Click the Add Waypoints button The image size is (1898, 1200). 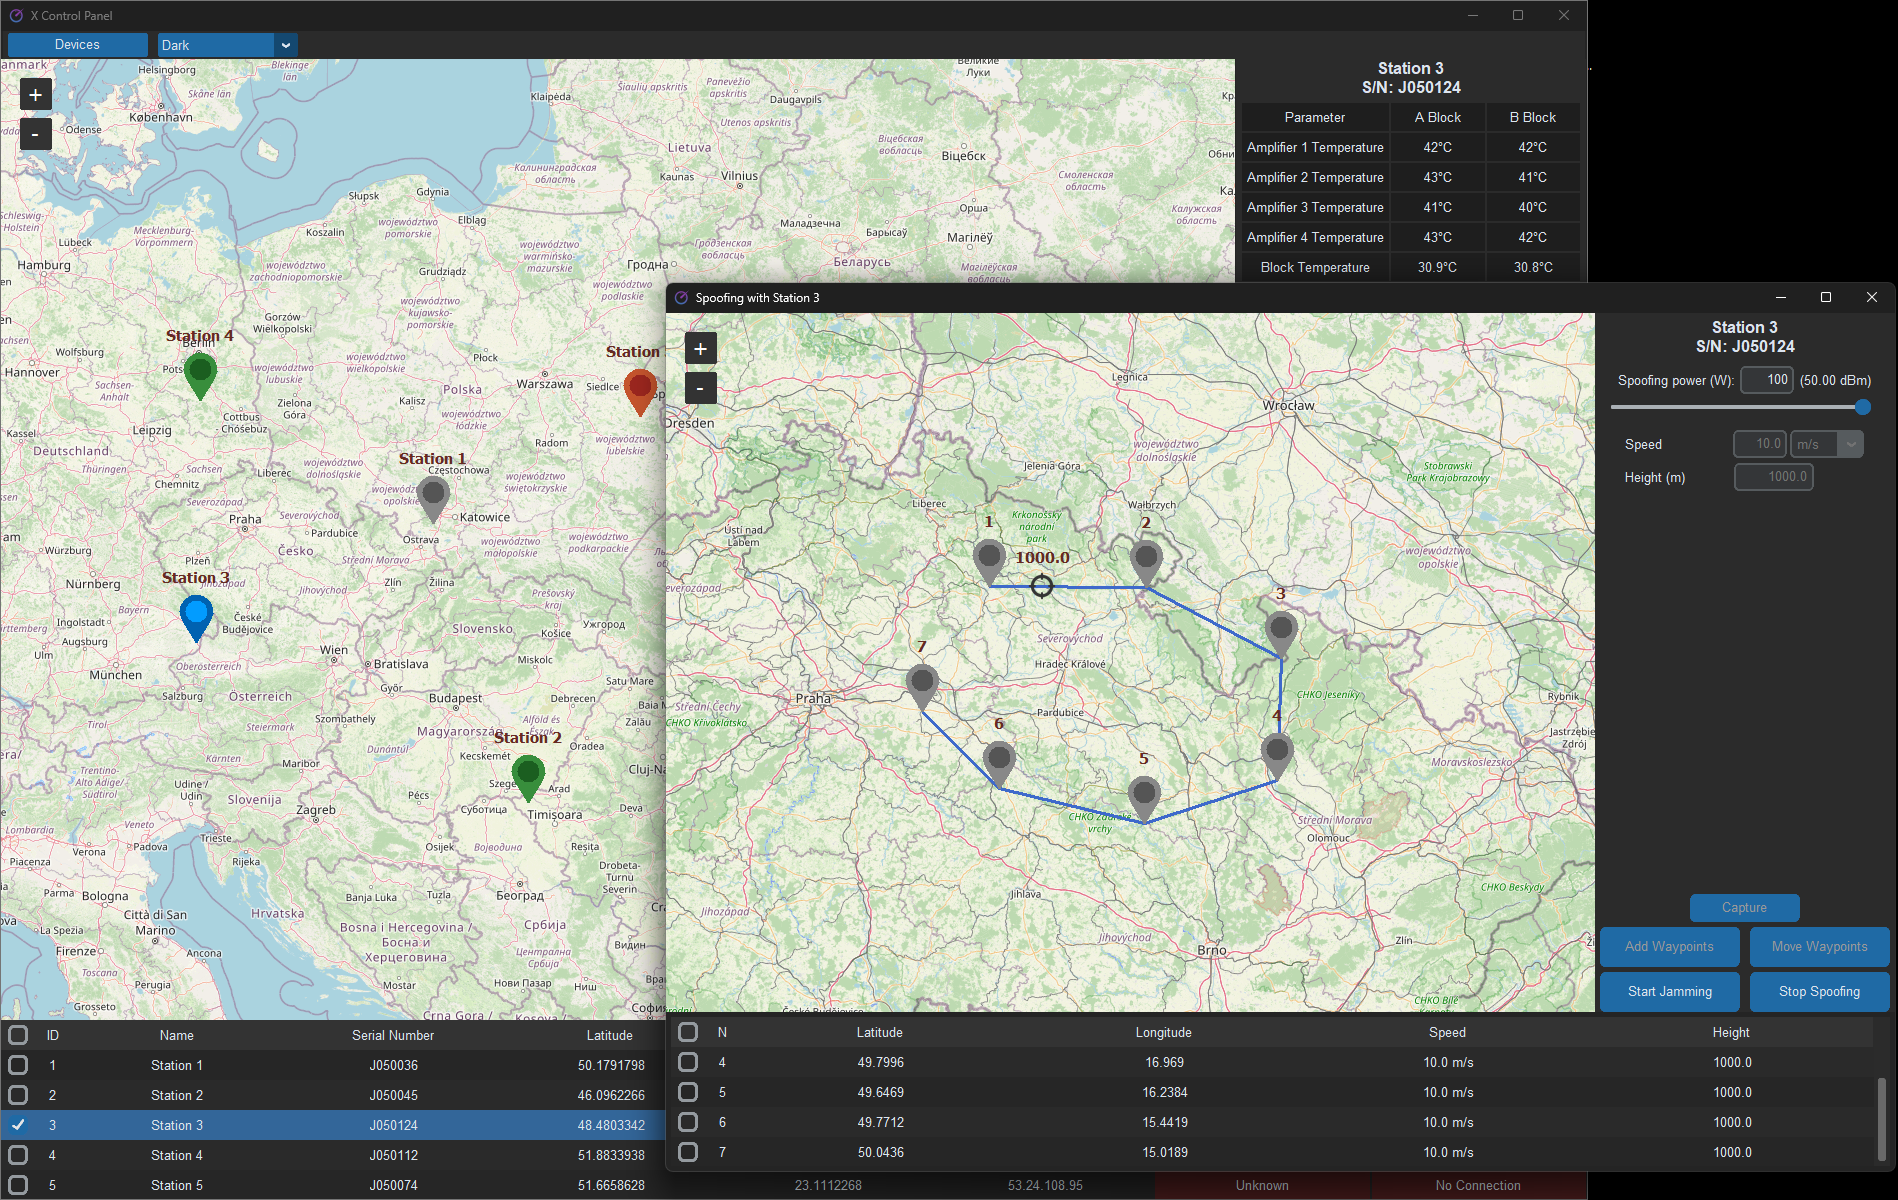[1669, 946]
